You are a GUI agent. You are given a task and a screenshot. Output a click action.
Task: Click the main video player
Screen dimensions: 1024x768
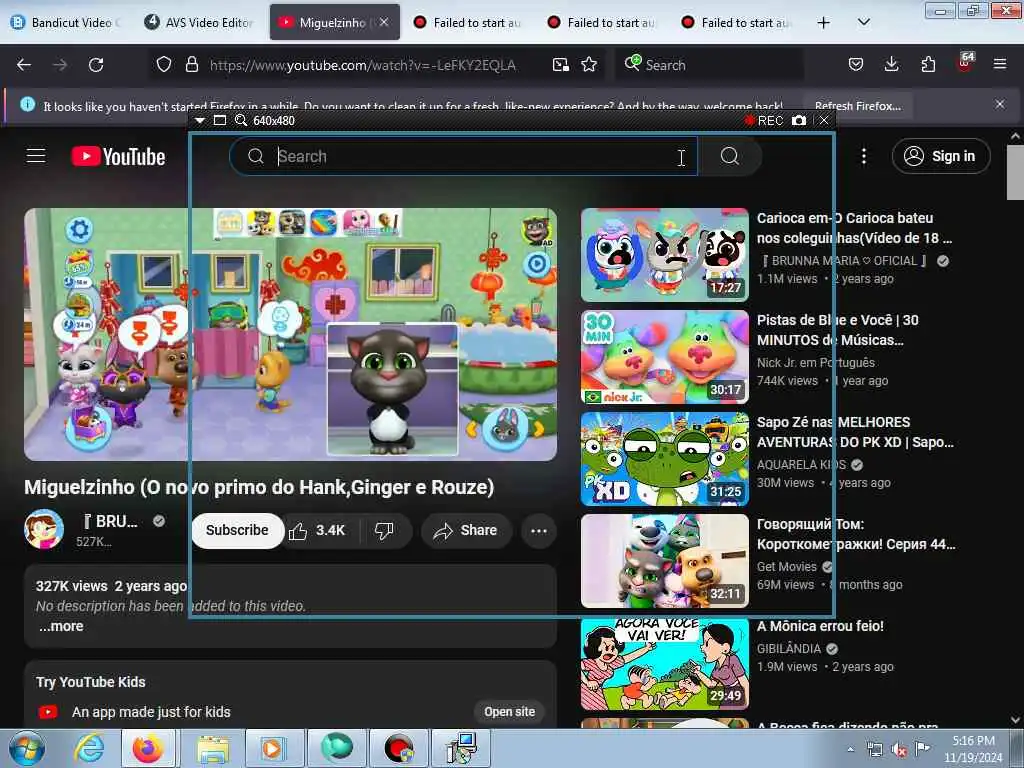pos(291,334)
